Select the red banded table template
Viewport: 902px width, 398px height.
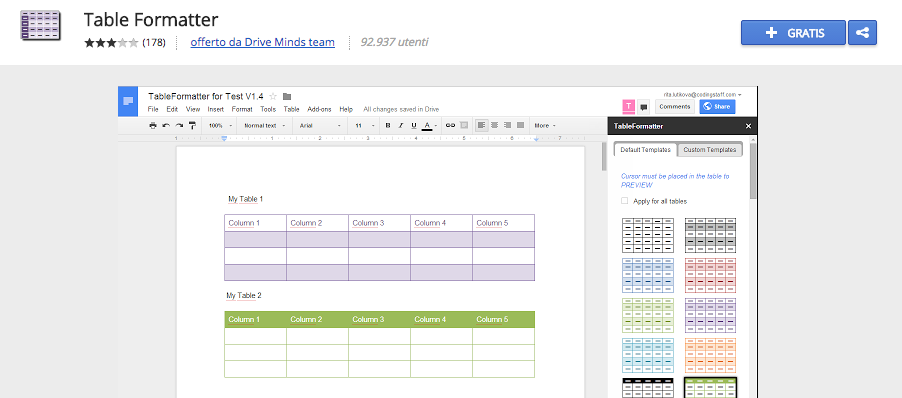pyautogui.click(x=710, y=275)
